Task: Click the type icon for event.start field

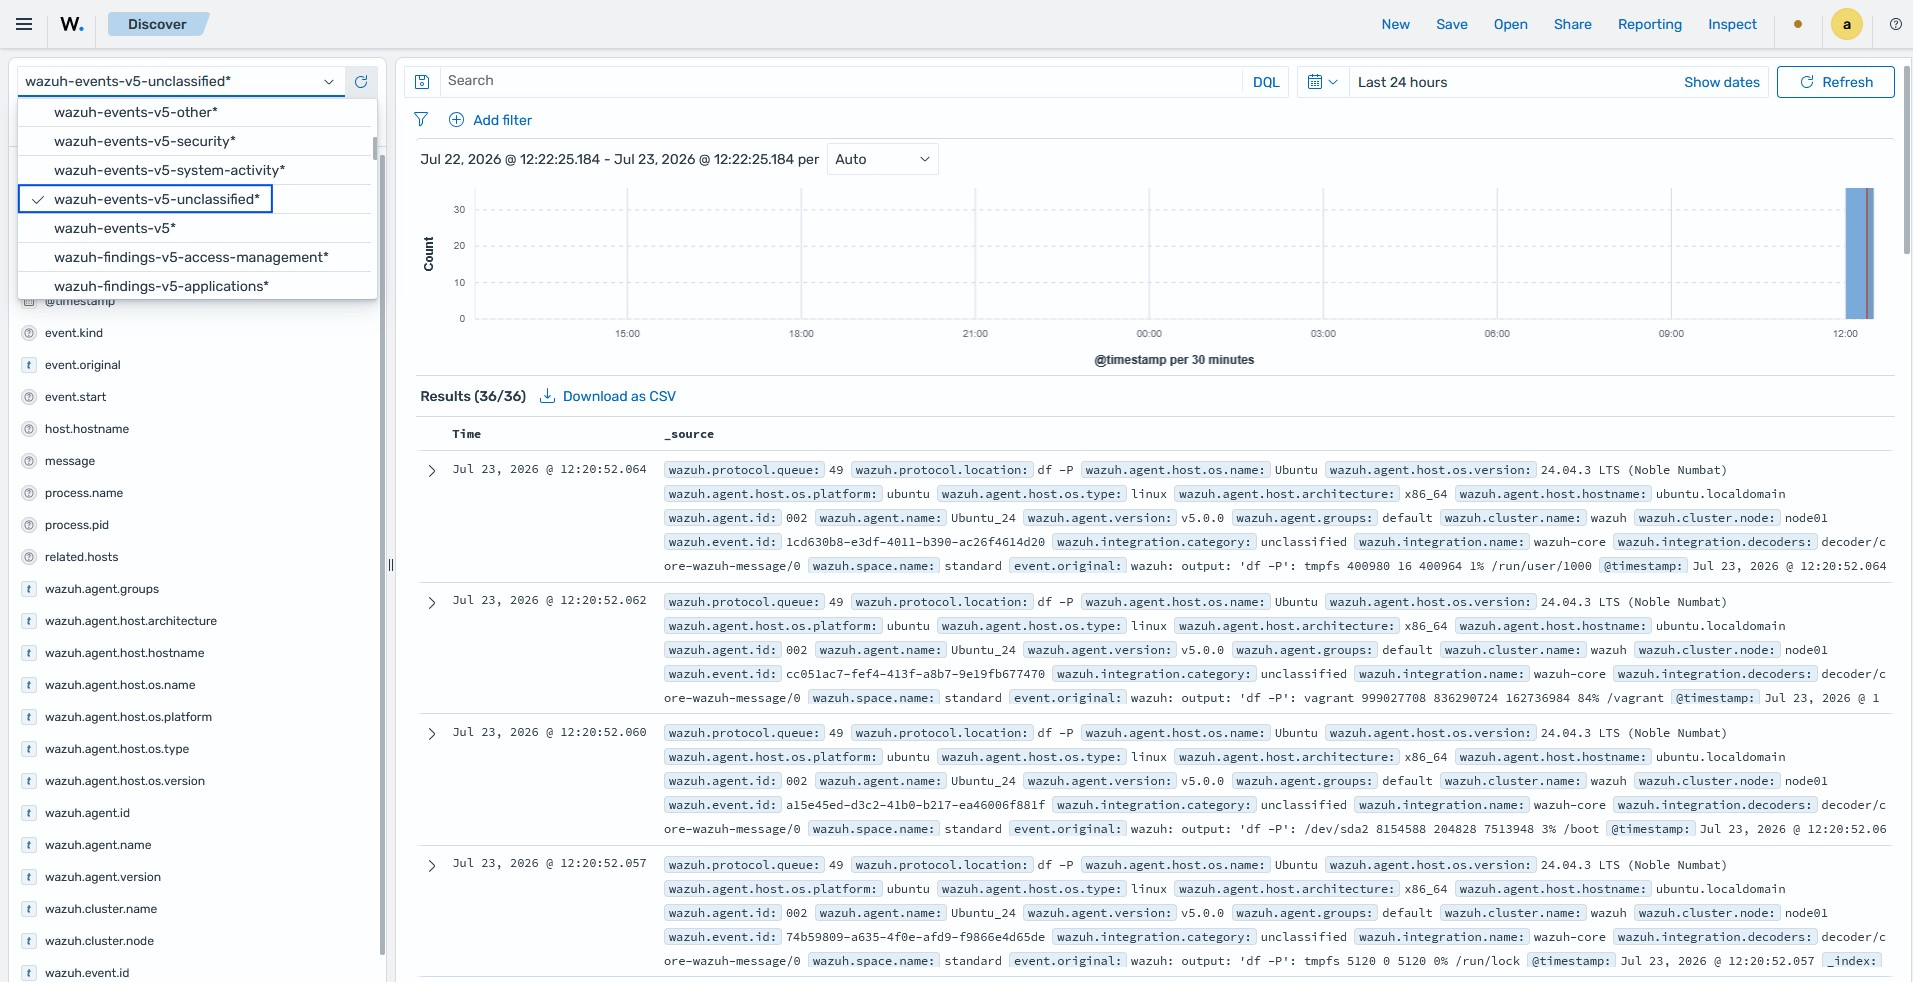Action: 29,397
